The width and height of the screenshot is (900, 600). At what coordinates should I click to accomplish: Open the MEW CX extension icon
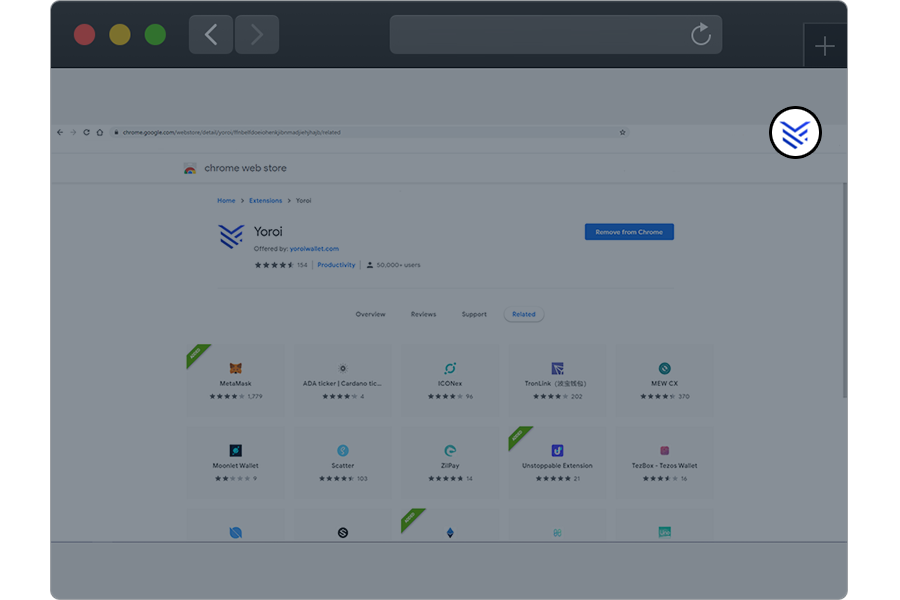[x=665, y=368]
